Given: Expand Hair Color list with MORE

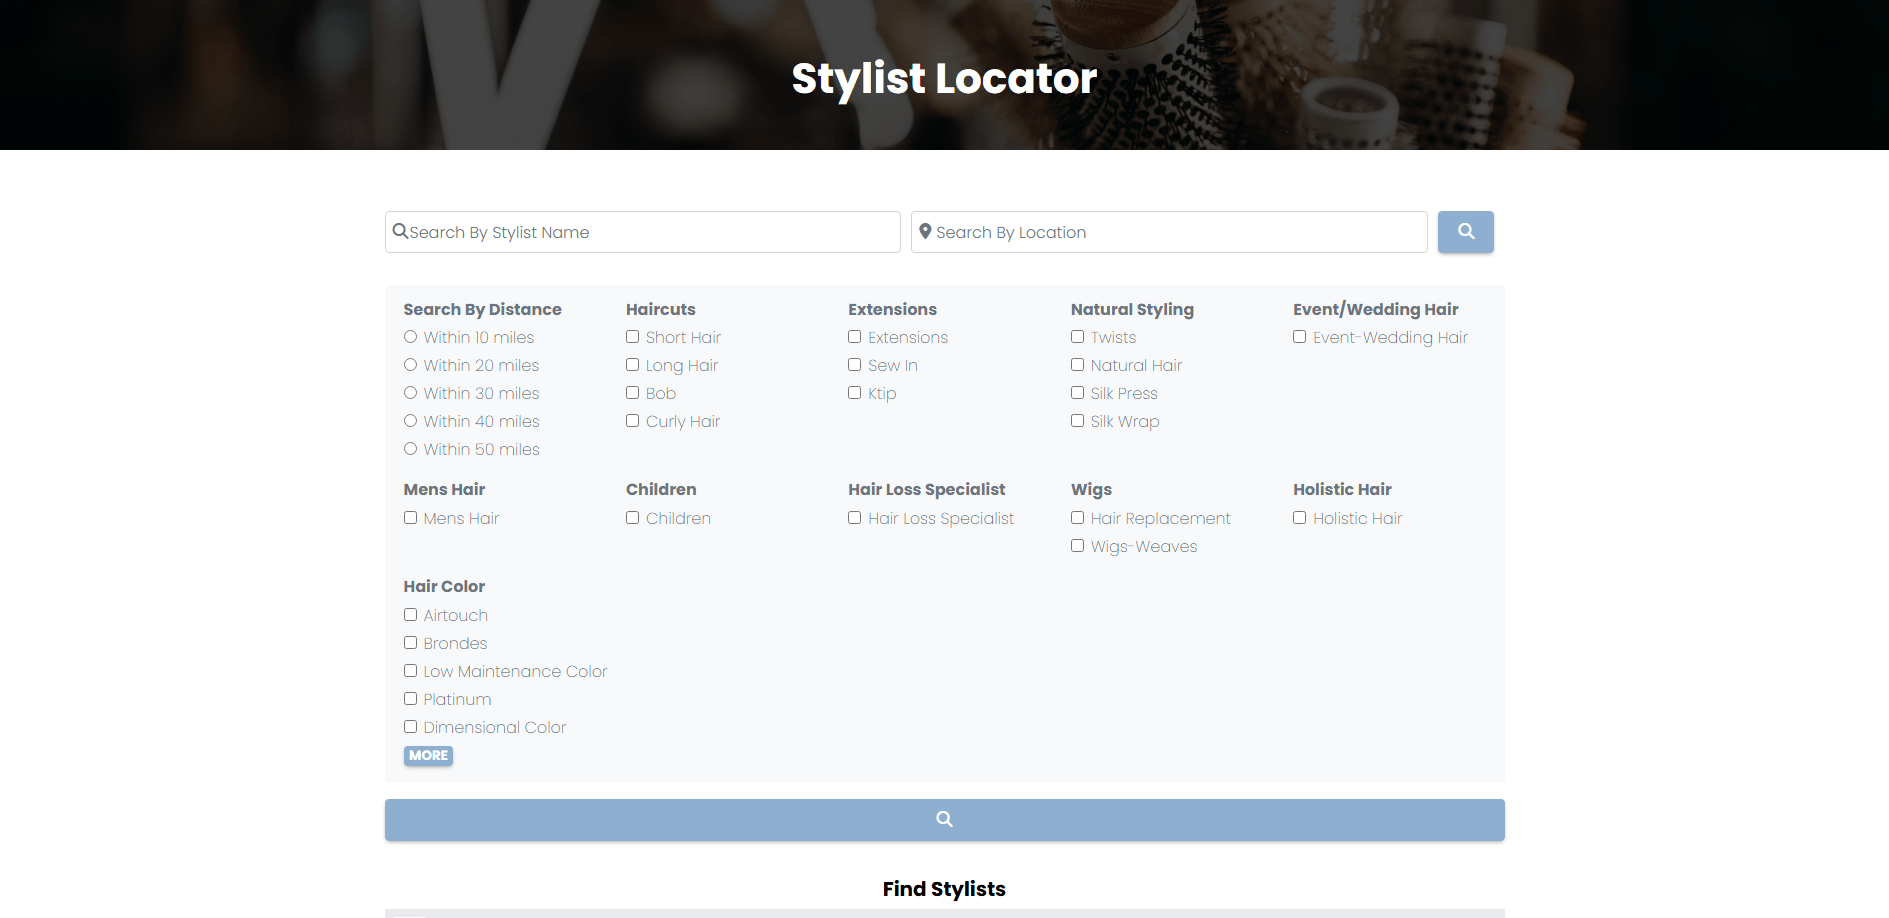Looking at the screenshot, I should pos(428,756).
